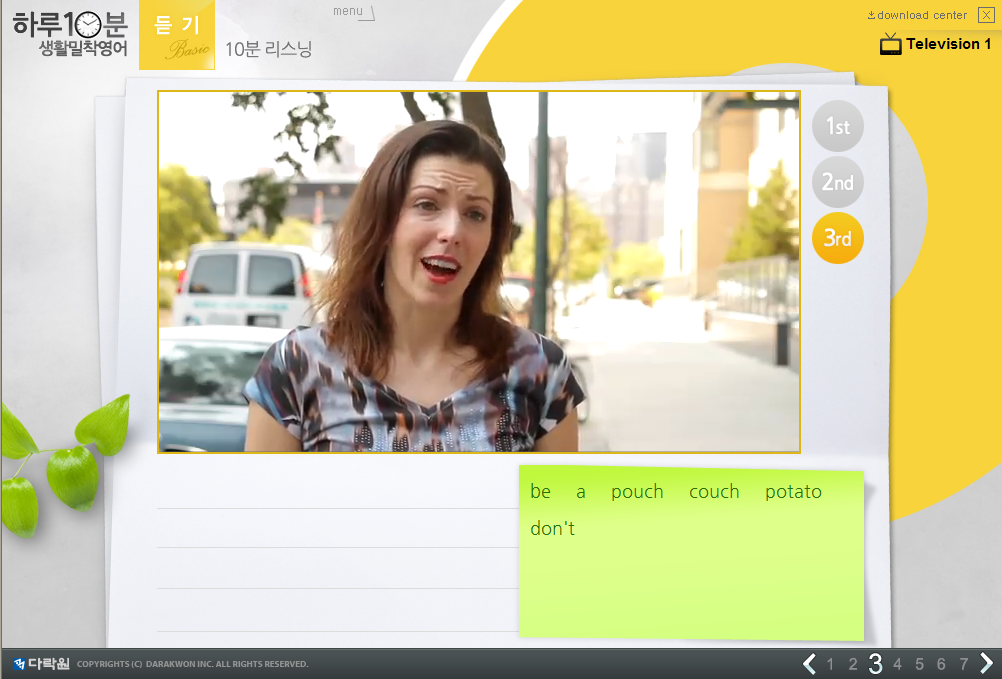This screenshot has width=1002, height=679.
Task: Click the yellow 듣기 Basic section tab
Action: pyautogui.click(x=177, y=35)
